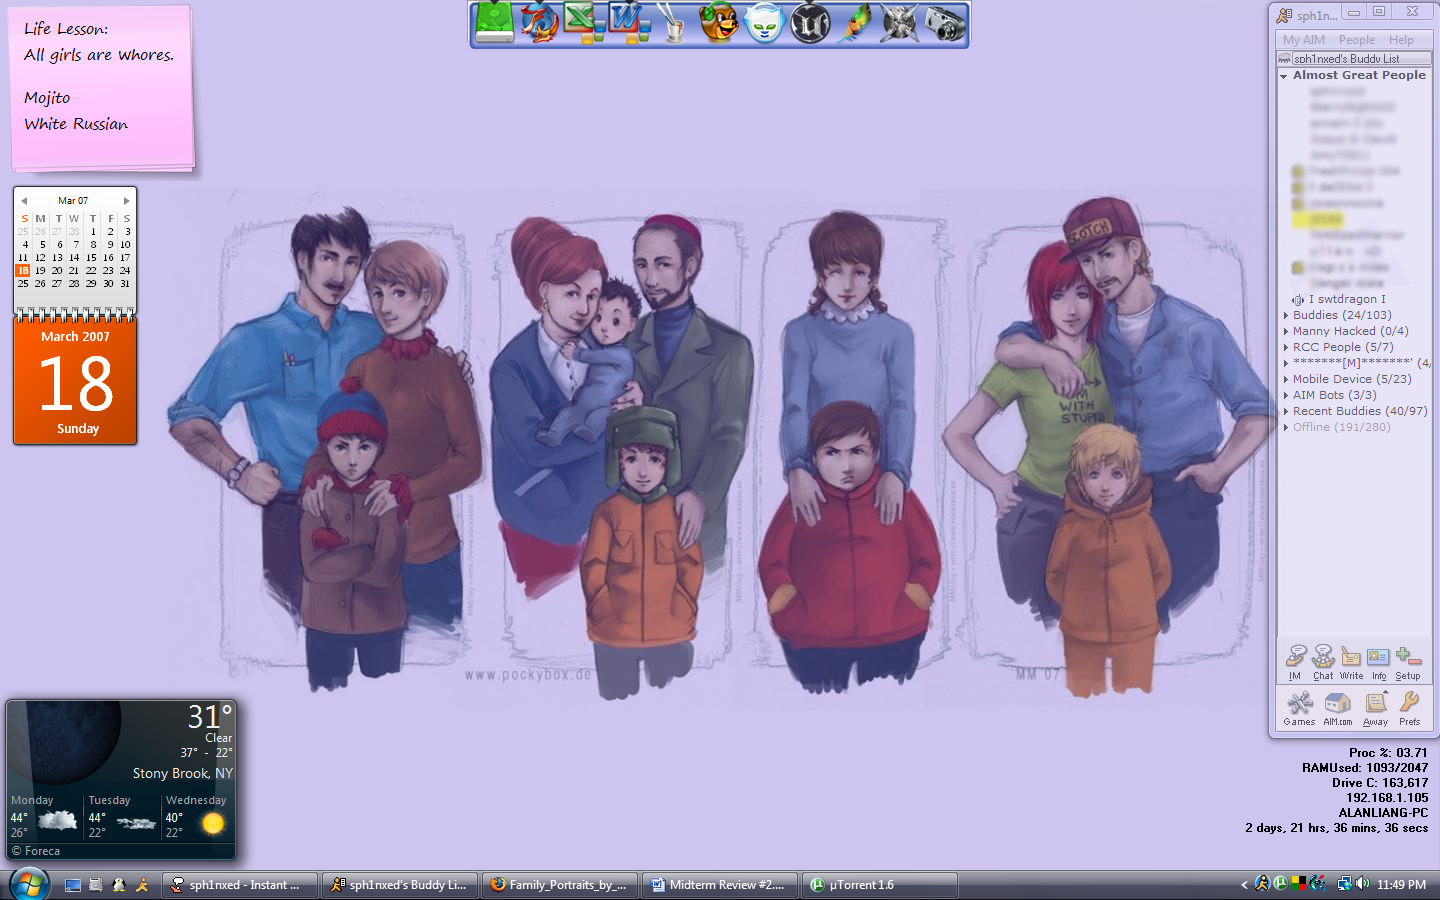Launch Napster cat-head icon in dock
1440x900 pixels.
(764, 22)
